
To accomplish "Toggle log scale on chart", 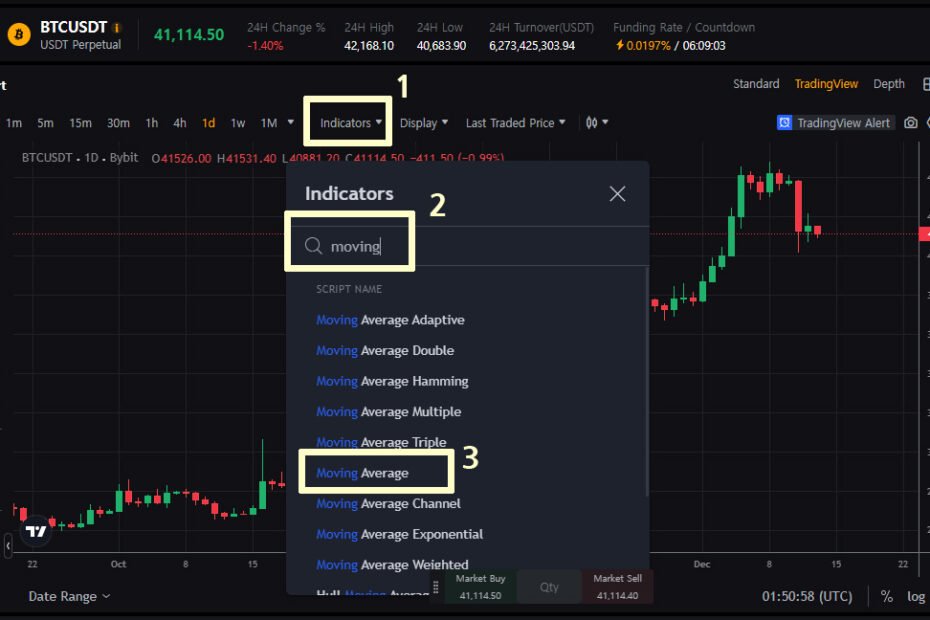I will tap(916, 596).
